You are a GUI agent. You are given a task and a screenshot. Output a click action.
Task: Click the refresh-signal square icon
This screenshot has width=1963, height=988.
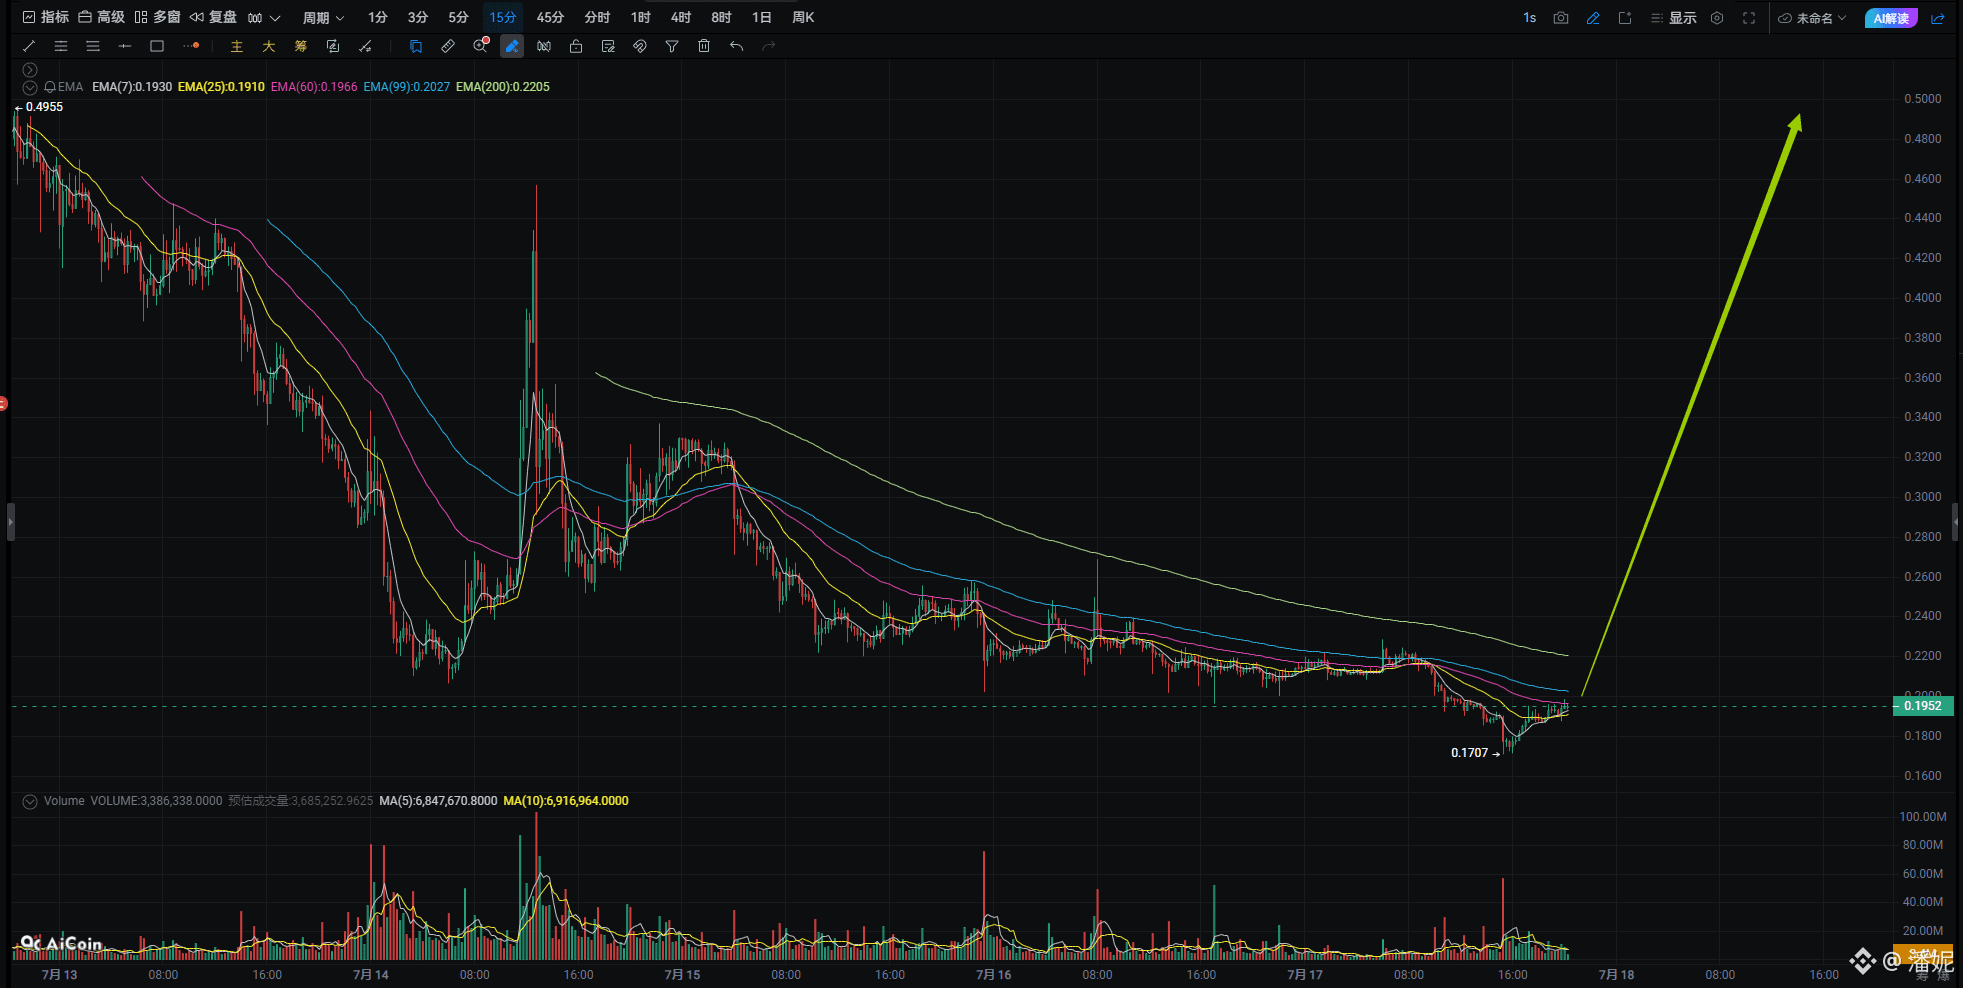(333, 46)
